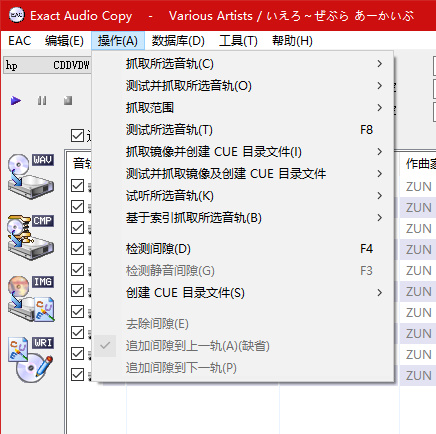The height and width of the screenshot is (434, 436).
Task: Open the EAC menu
Action: (x=20, y=41)
